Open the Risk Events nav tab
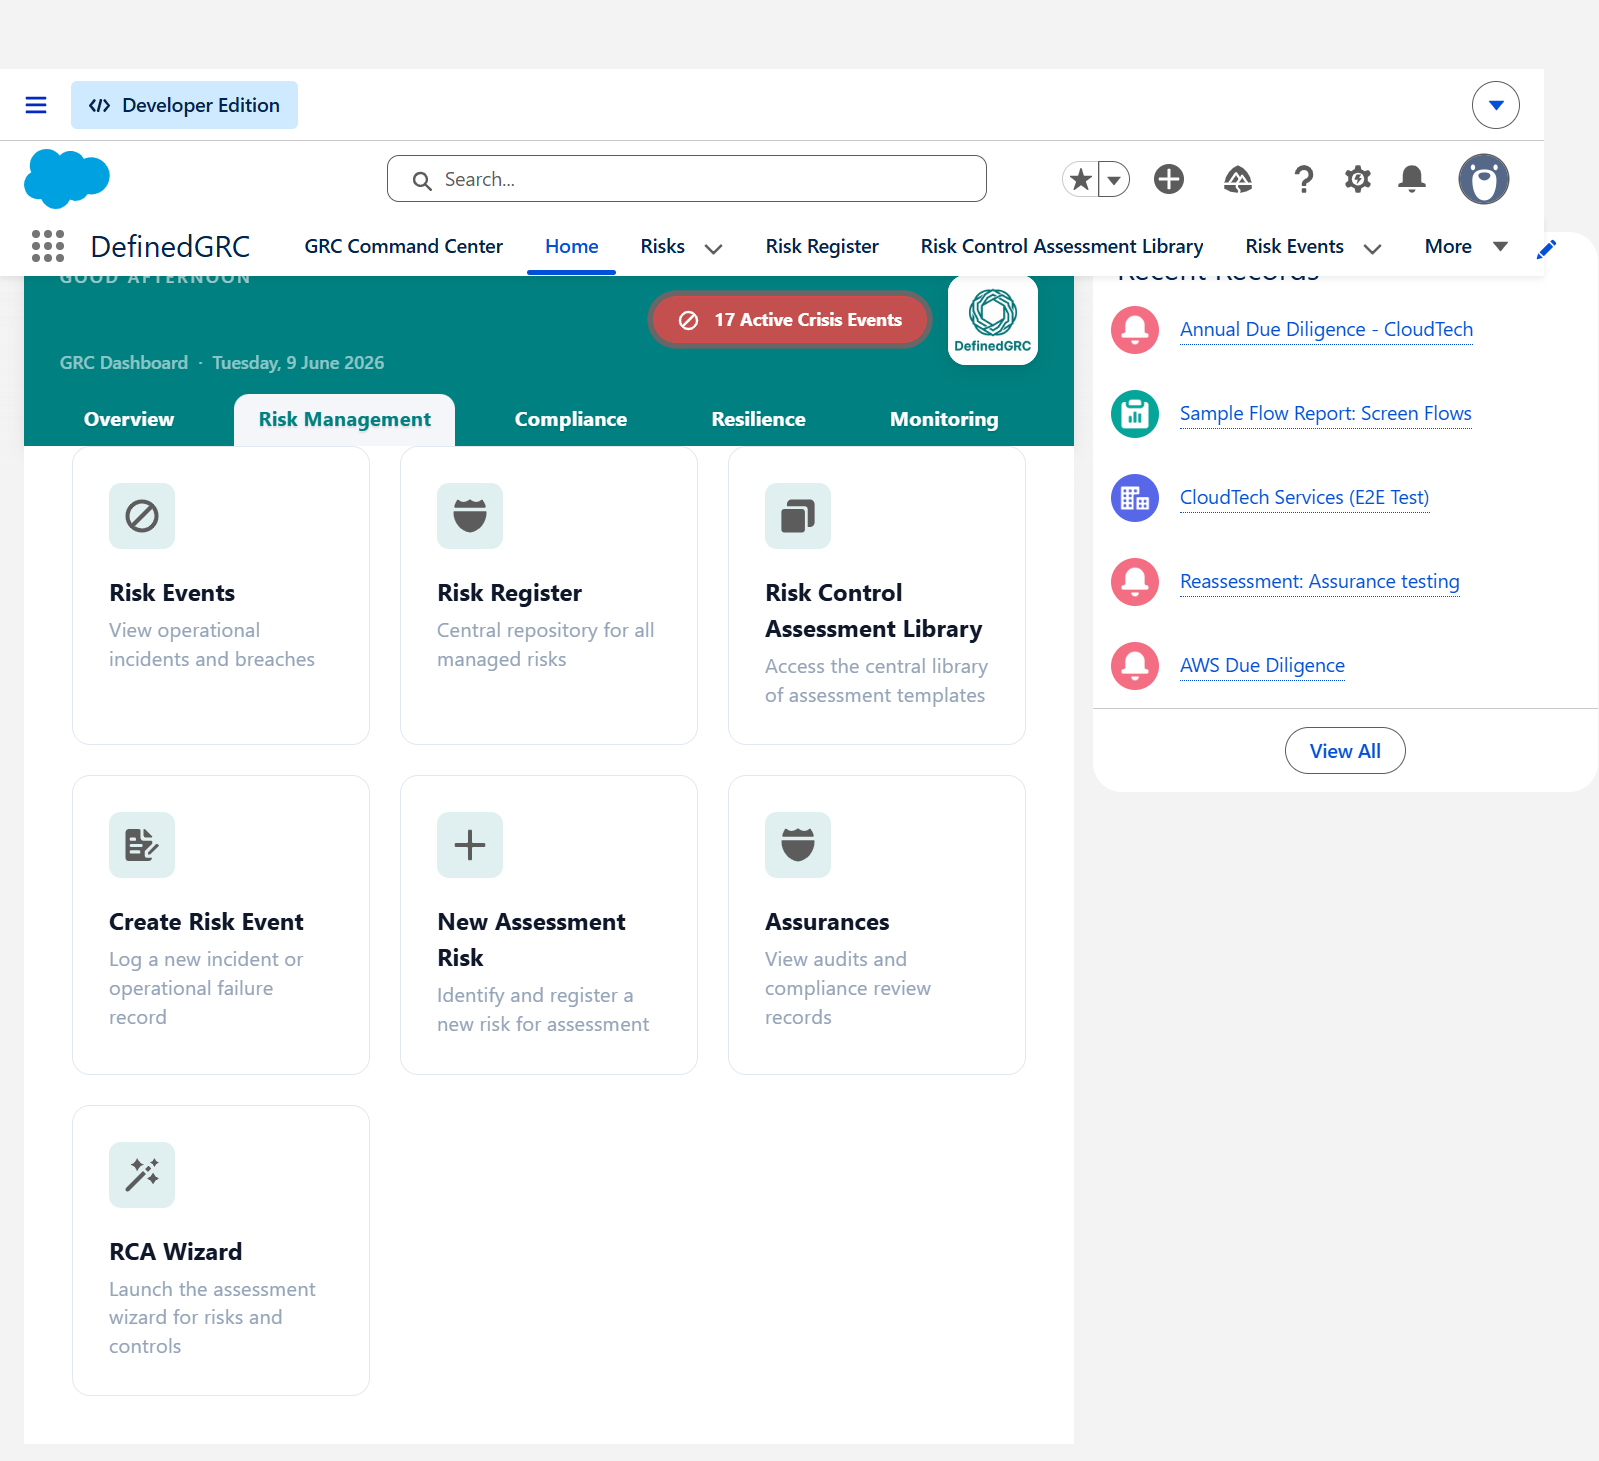The image size is (1599, 1461). click(1295, 246)
